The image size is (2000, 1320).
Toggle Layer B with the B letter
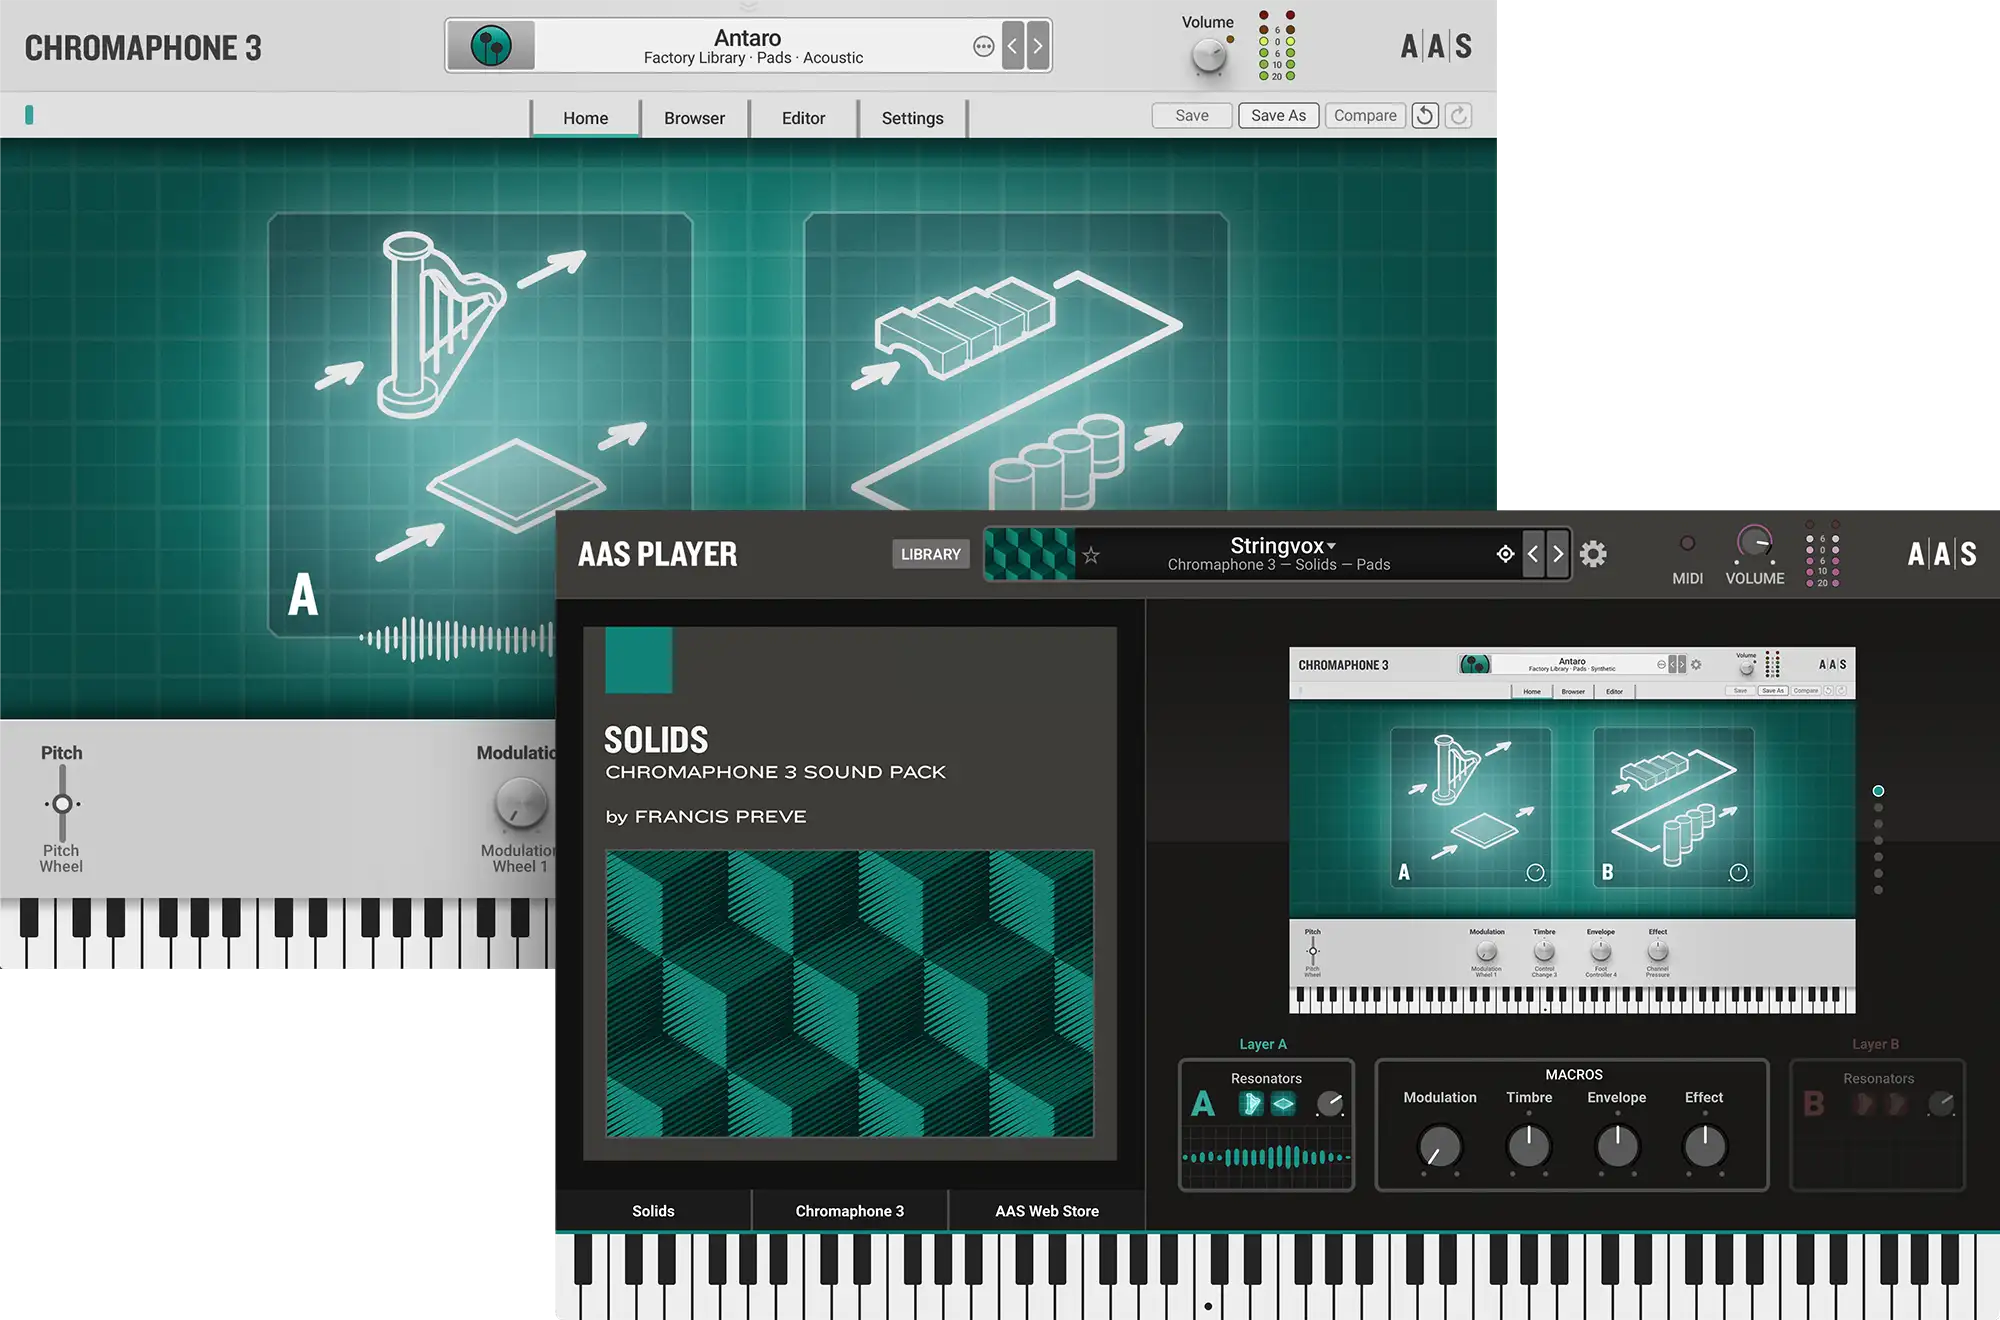click(1814, 1104)
